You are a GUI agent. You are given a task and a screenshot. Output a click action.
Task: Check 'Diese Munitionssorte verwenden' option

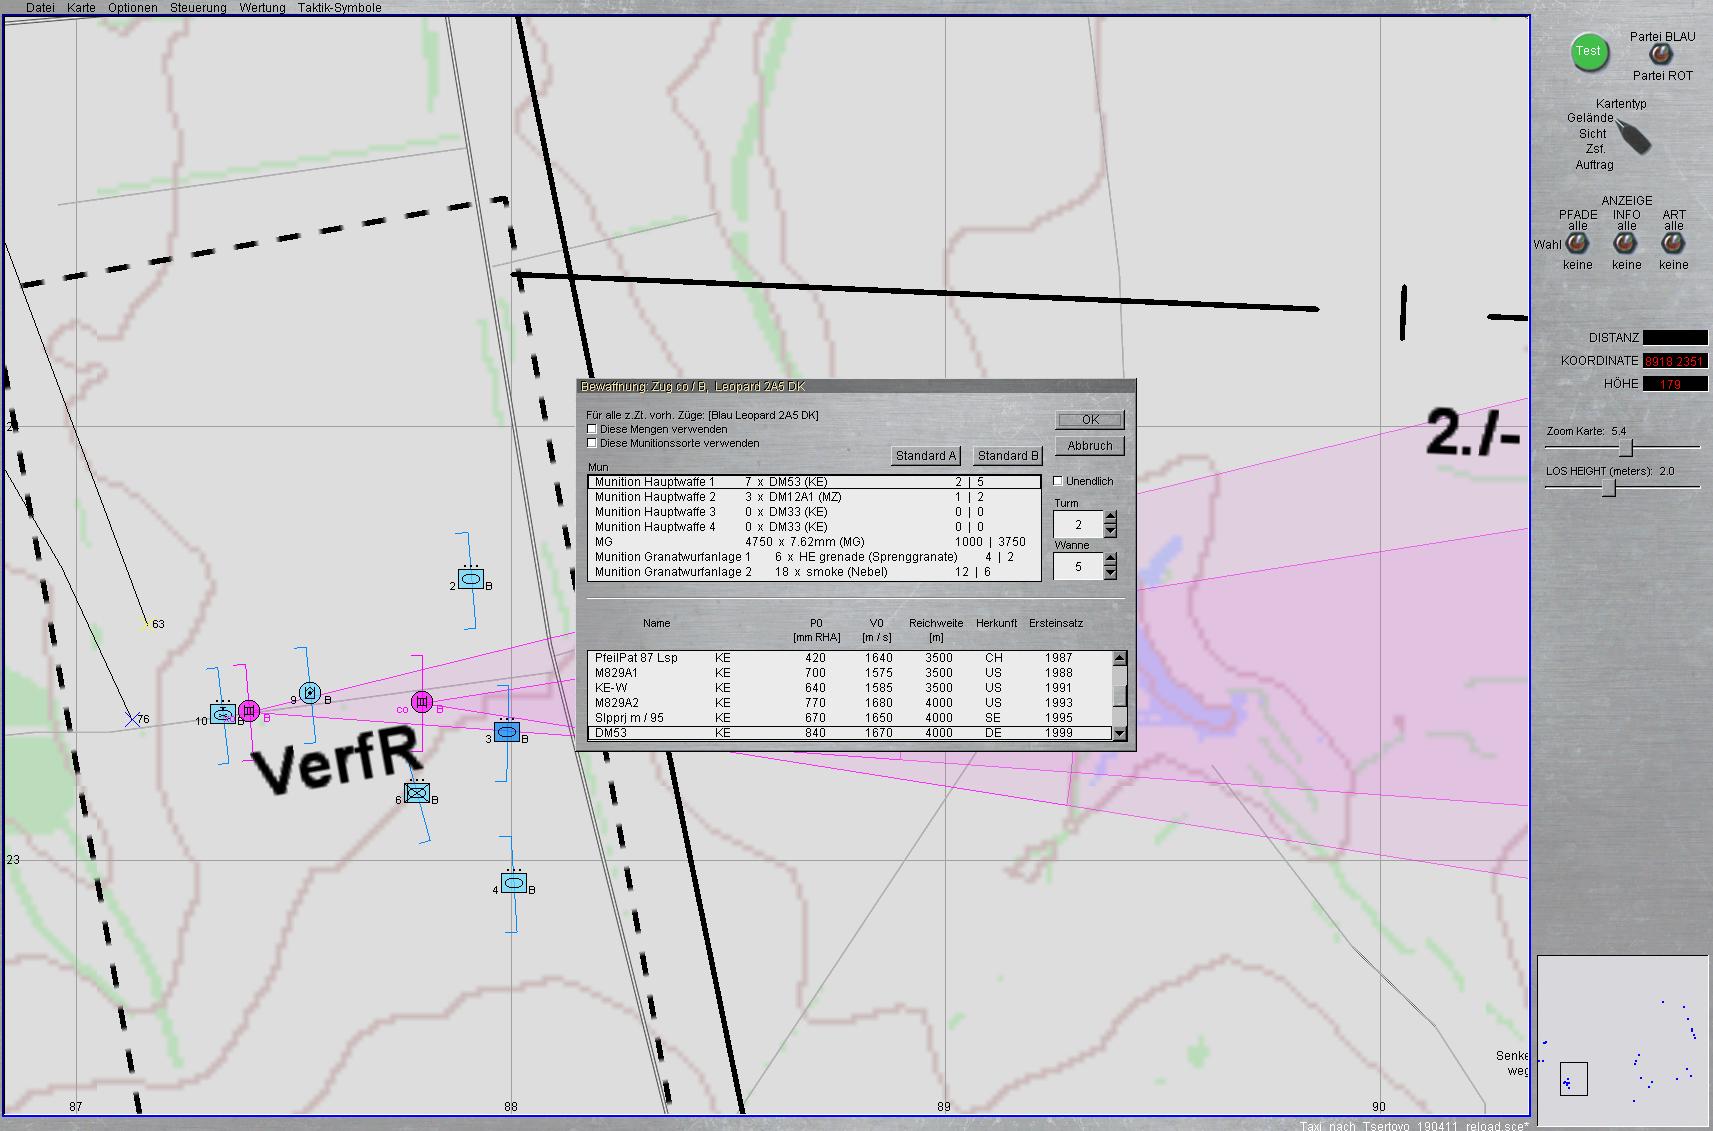point(592,443)
